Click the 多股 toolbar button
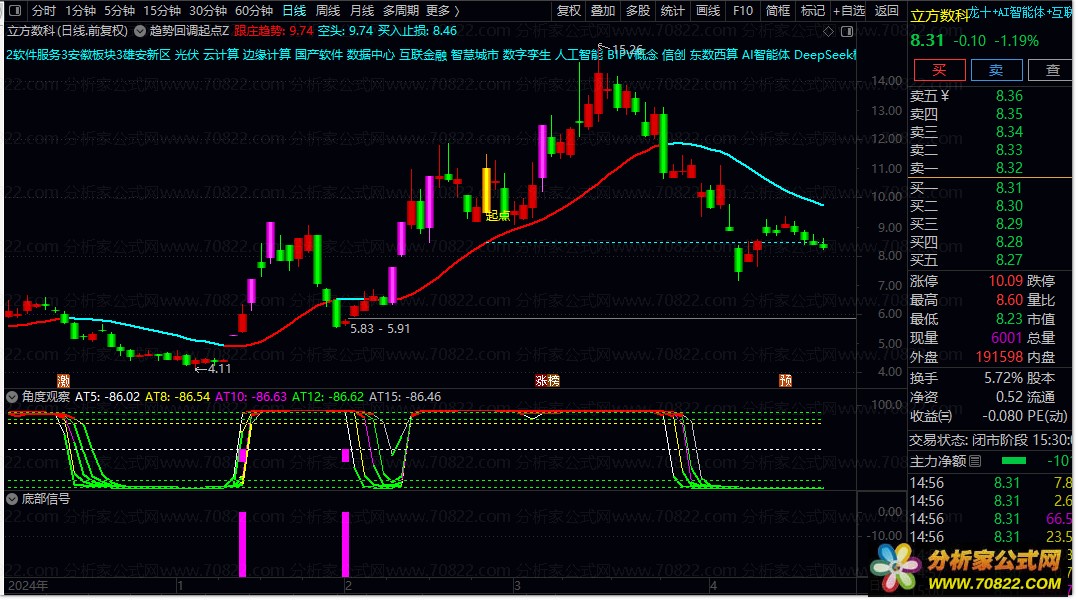The image size is (1078, 600). click(637, 10)
